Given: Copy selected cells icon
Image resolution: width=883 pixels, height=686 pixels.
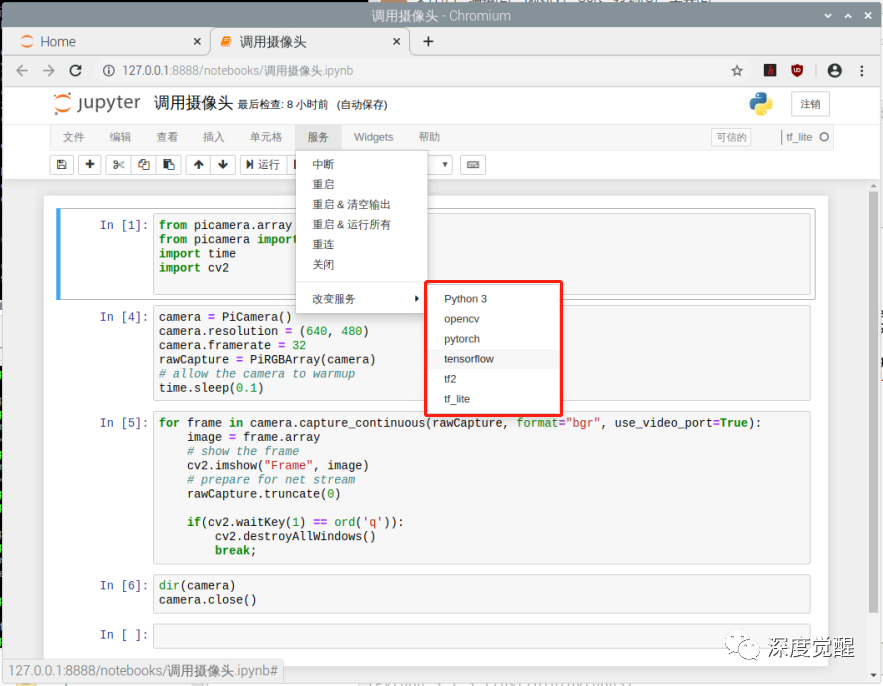Looking at the screenshot, I should [x=144, y=164].
